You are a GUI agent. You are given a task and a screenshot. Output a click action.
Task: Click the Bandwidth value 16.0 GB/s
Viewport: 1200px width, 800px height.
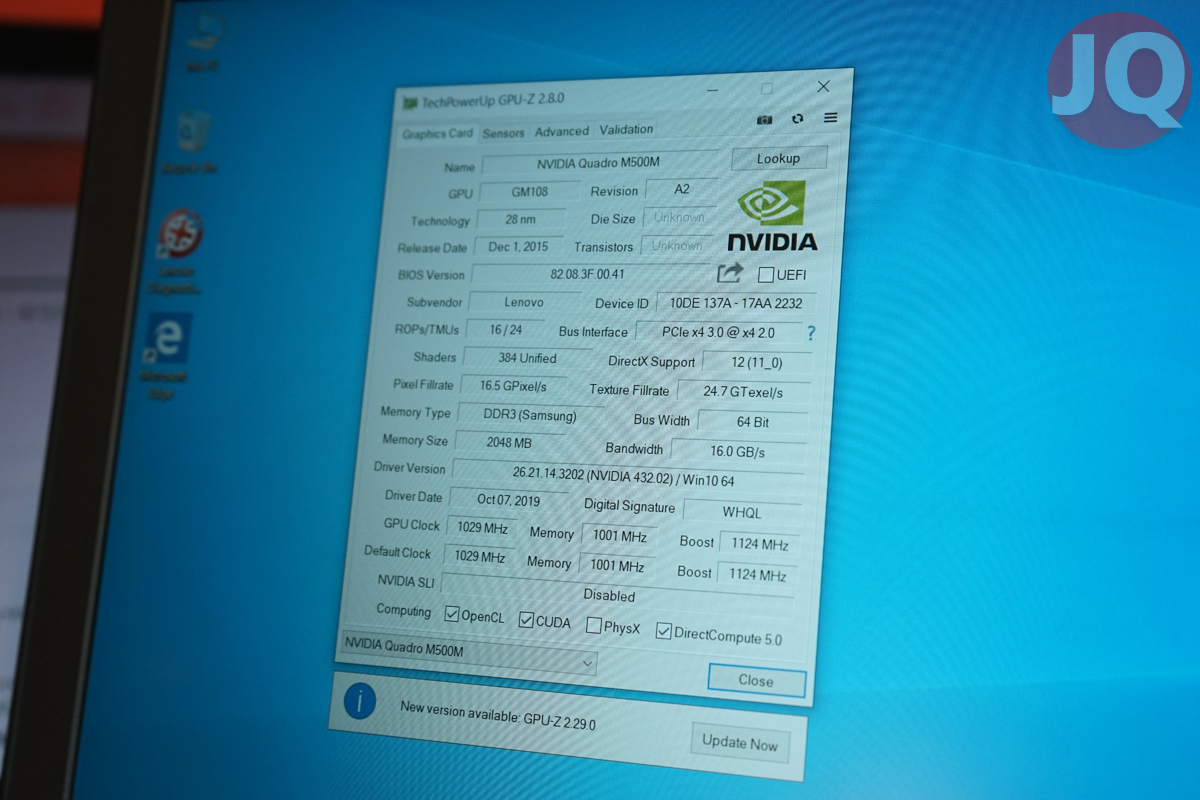click(737, 452)
